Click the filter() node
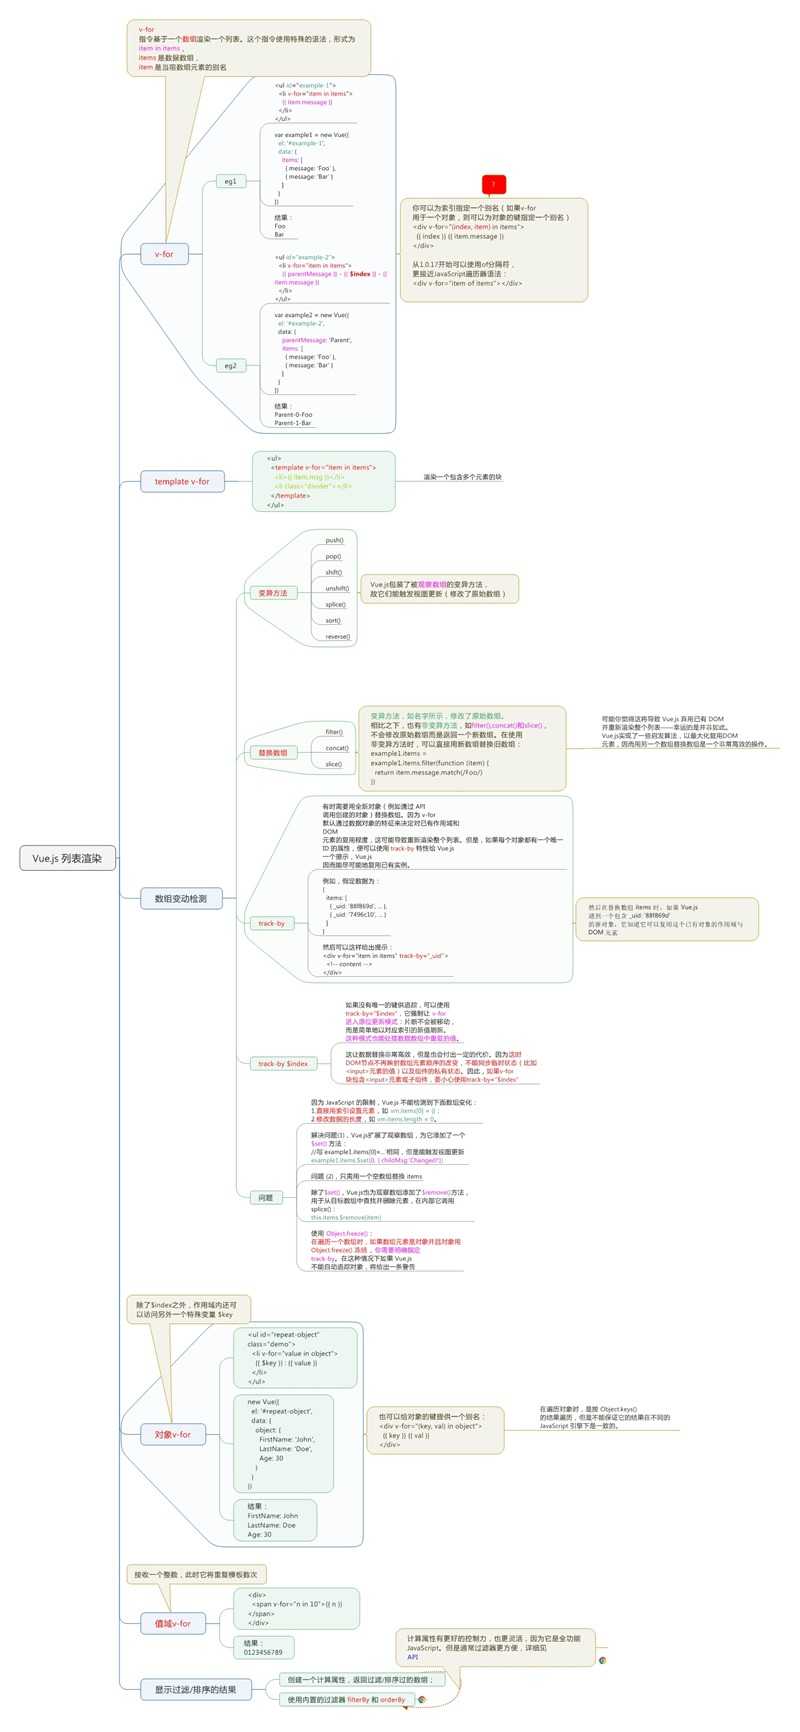The height and width of the screenshot is (1732, 800). [334, 731]
